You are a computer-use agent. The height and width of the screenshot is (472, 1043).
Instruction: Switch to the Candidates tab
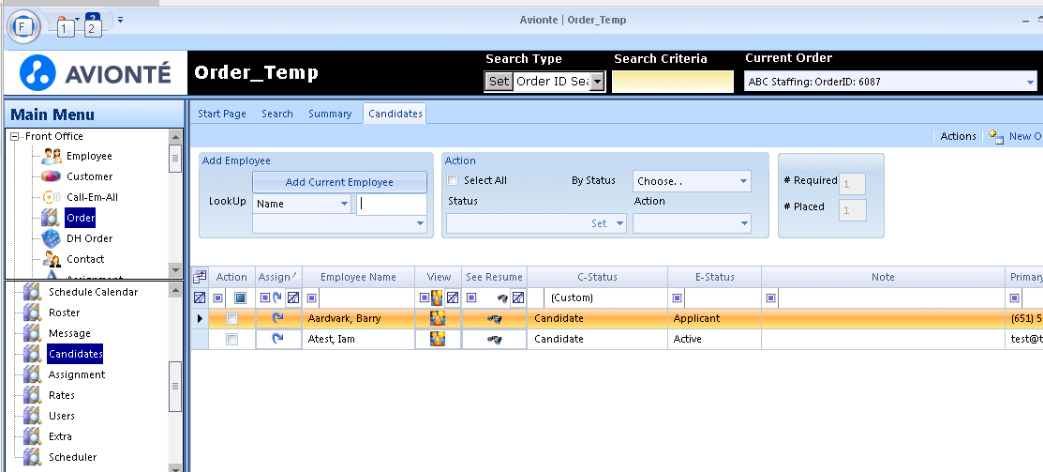395,114
